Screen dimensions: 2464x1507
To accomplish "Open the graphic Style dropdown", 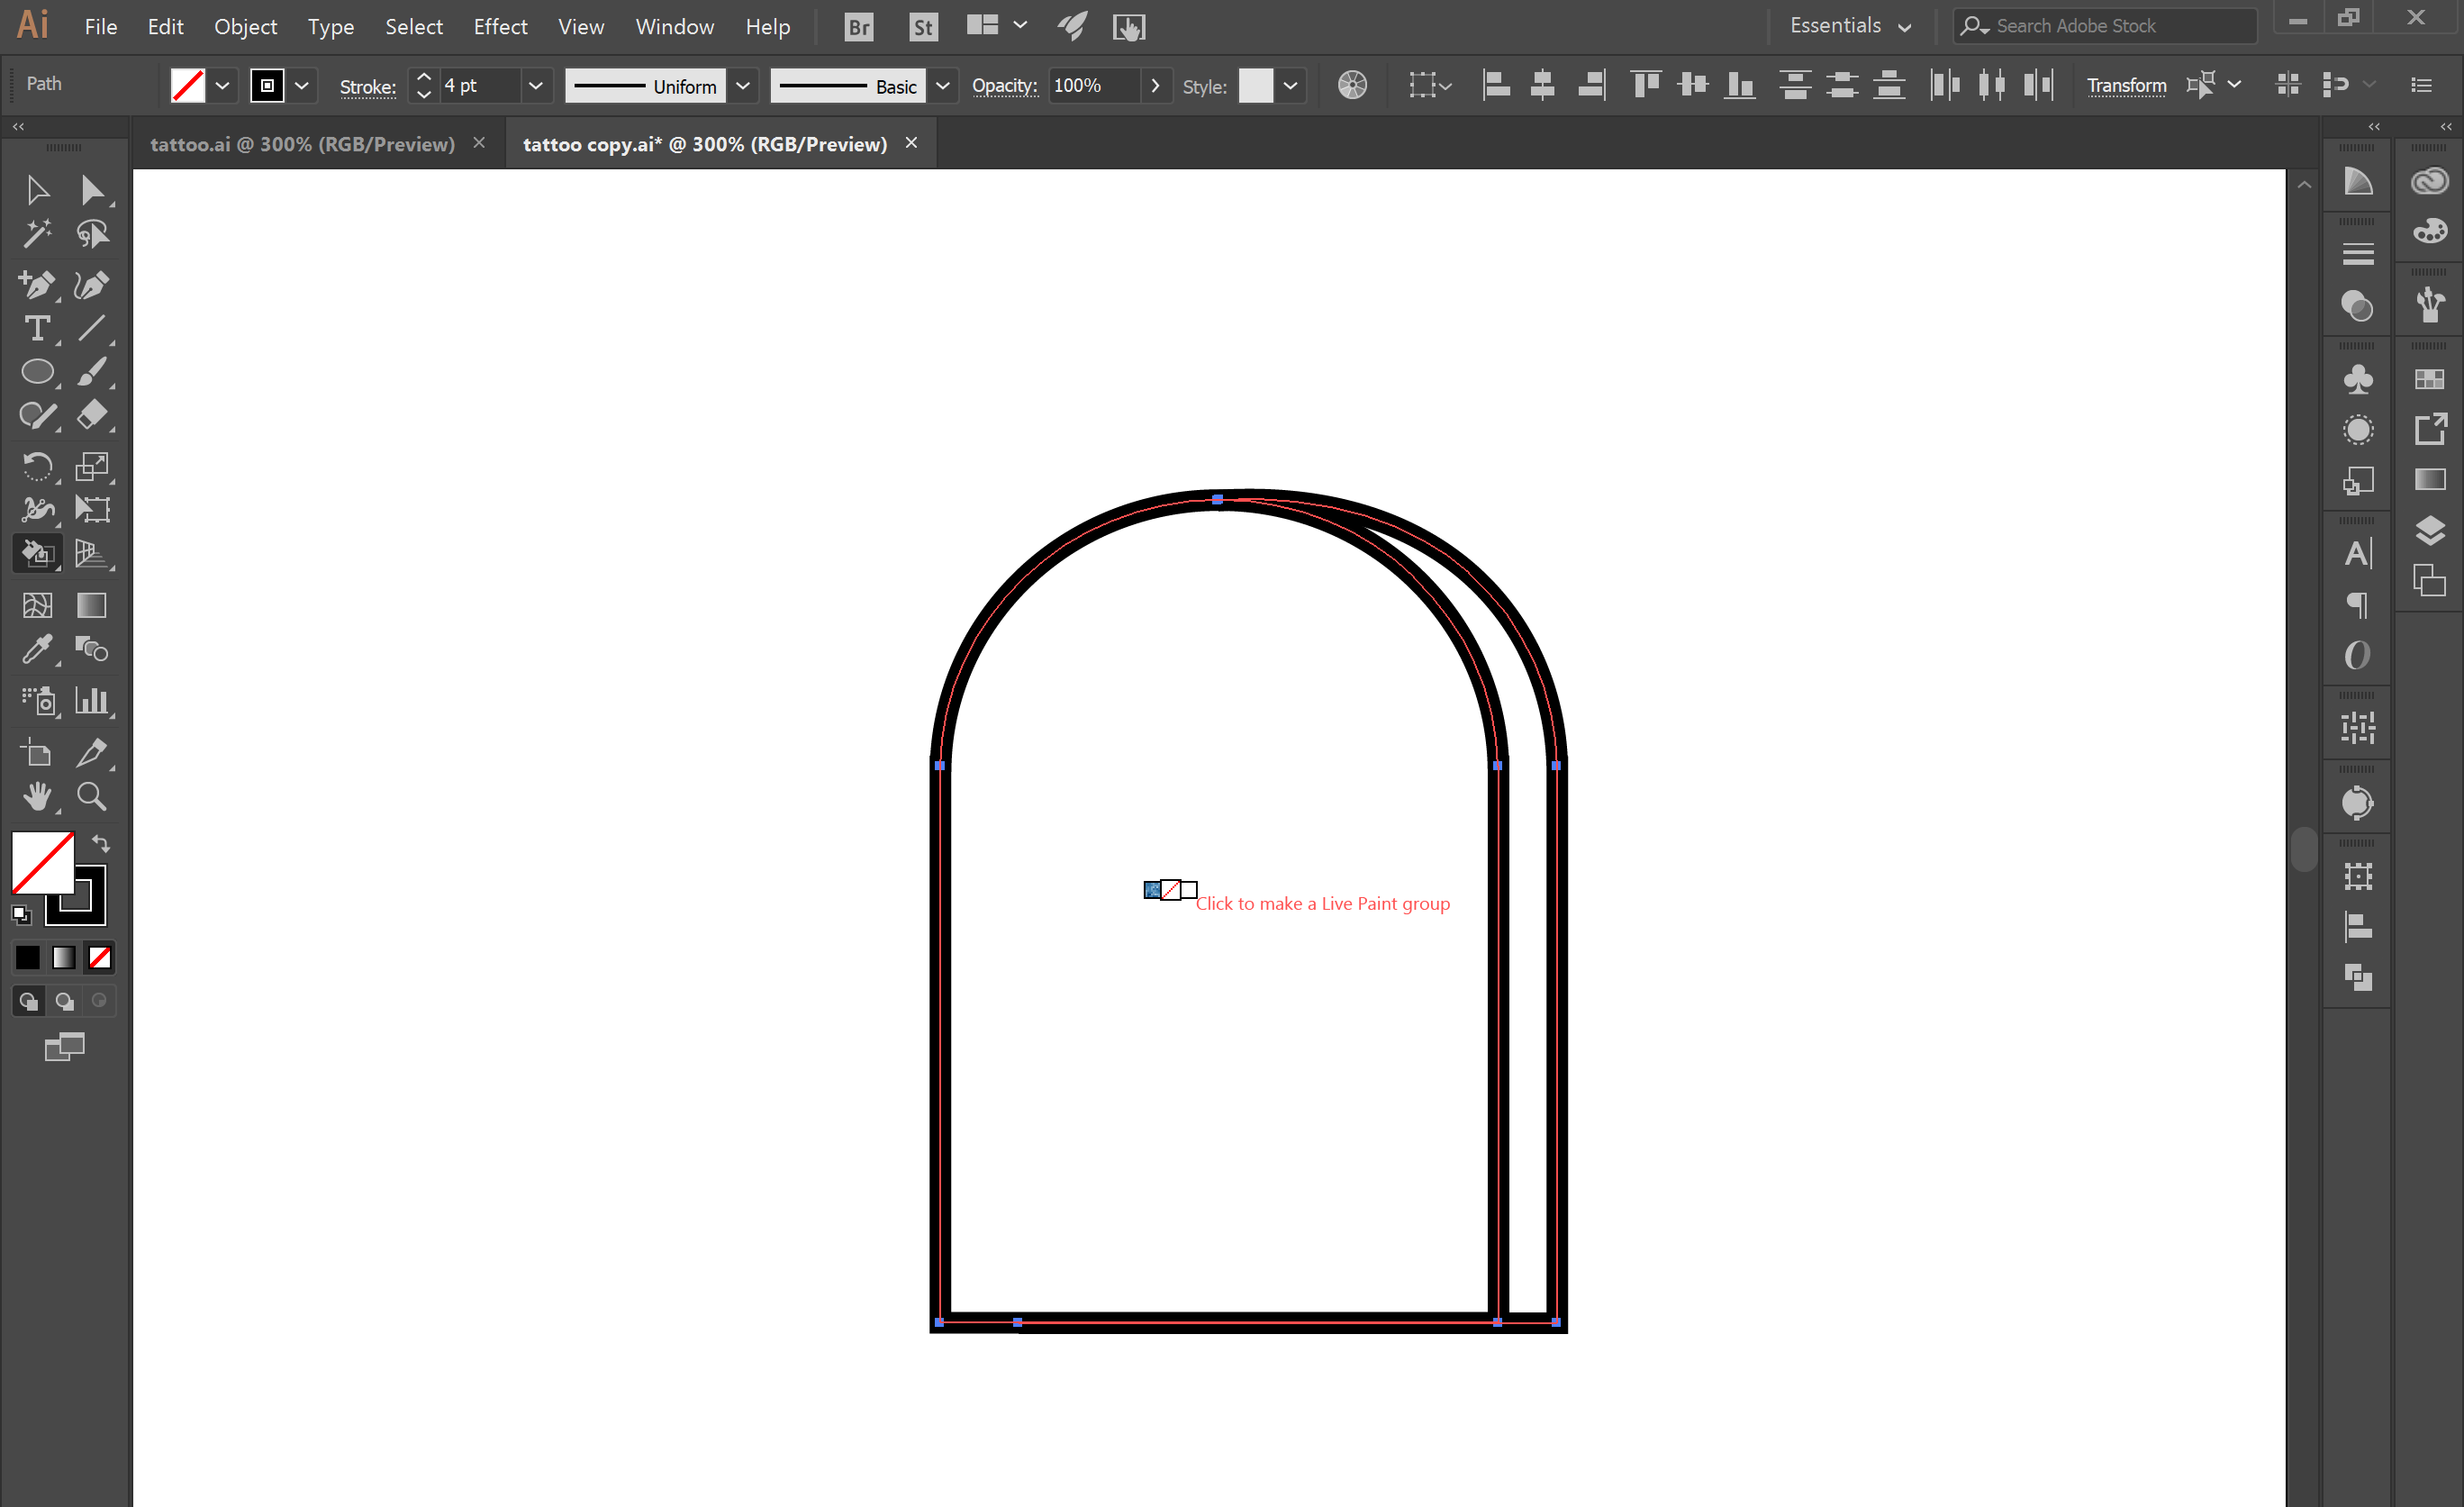I will [1290, 86].
